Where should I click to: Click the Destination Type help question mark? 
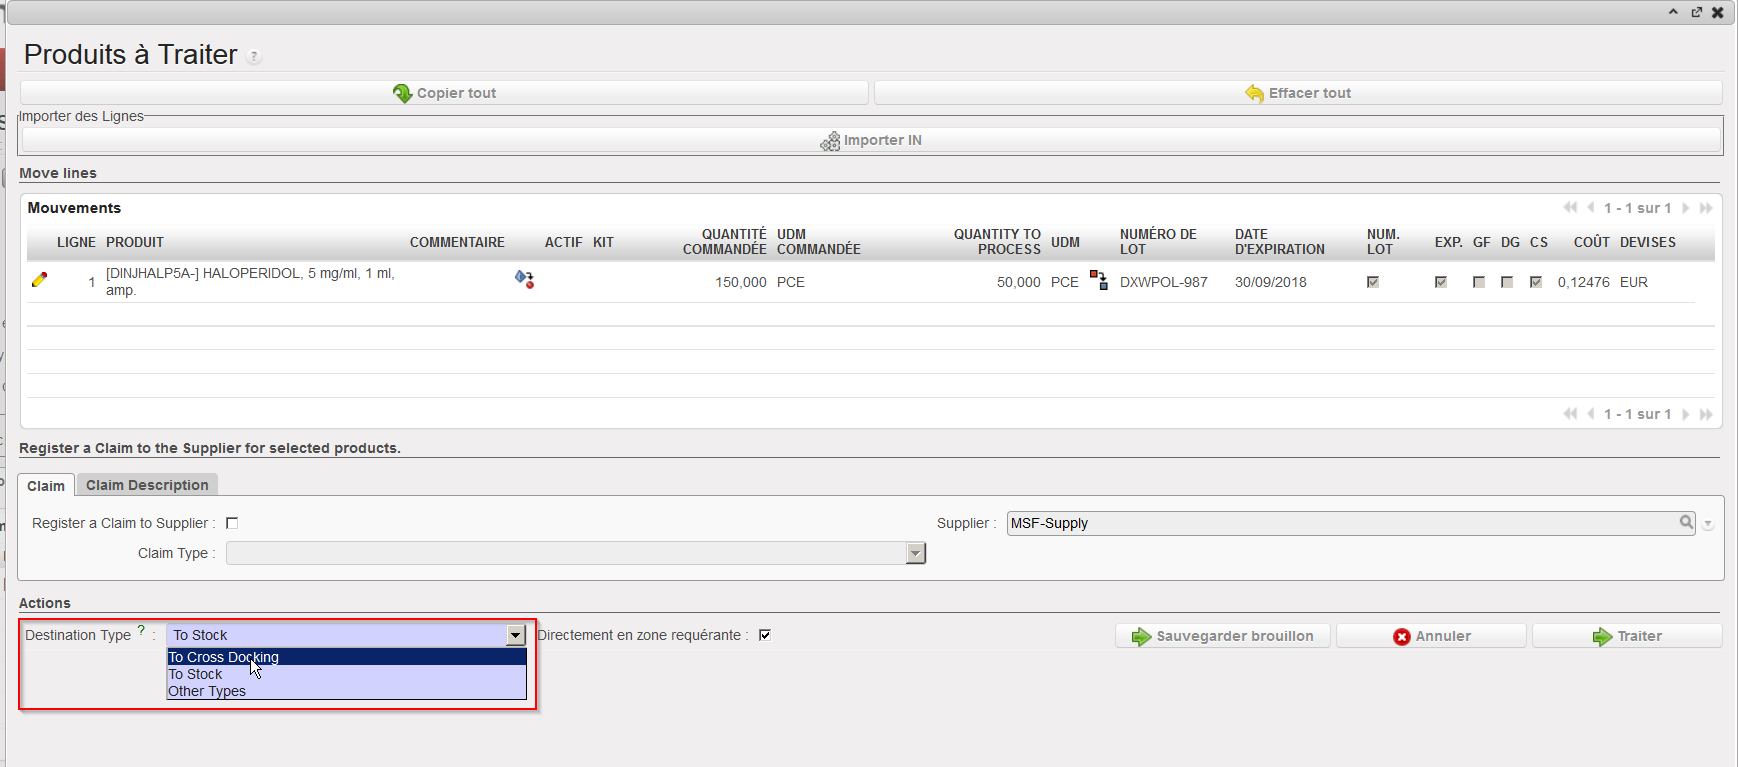tap(141, 630)
